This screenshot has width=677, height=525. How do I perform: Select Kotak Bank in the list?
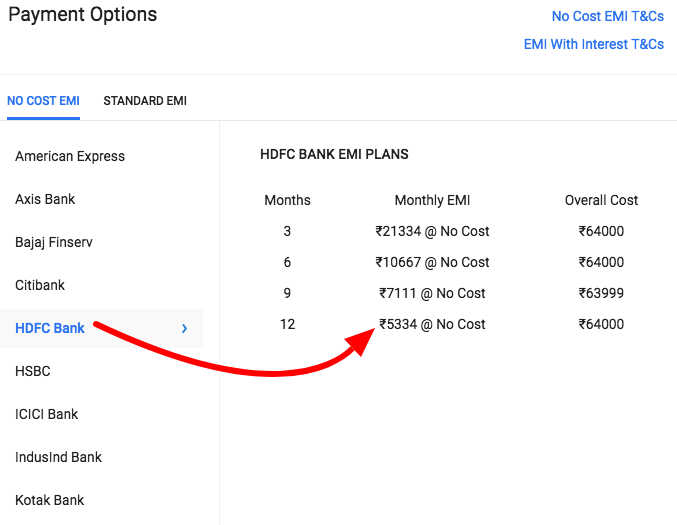tap(49, 500)
